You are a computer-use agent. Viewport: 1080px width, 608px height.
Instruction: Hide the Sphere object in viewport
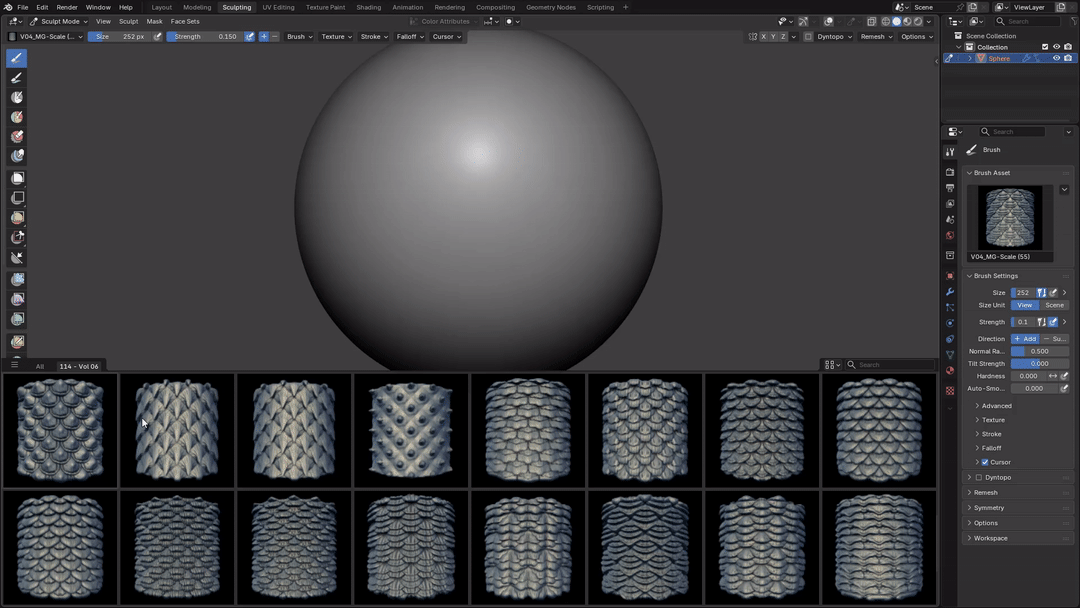(x=1056, y=59)
